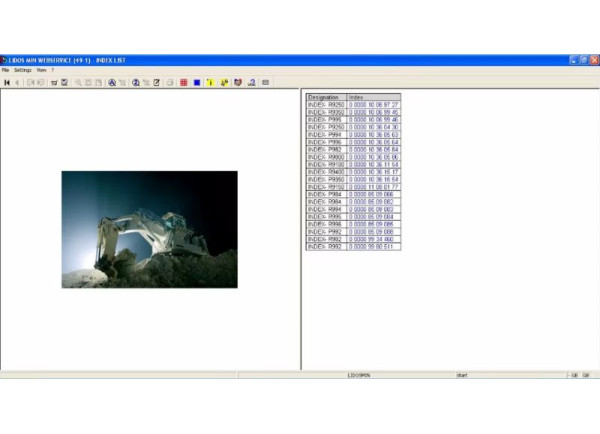Click the Designation column header
Screen dimensions: 600x434
(x=326, y=97)
